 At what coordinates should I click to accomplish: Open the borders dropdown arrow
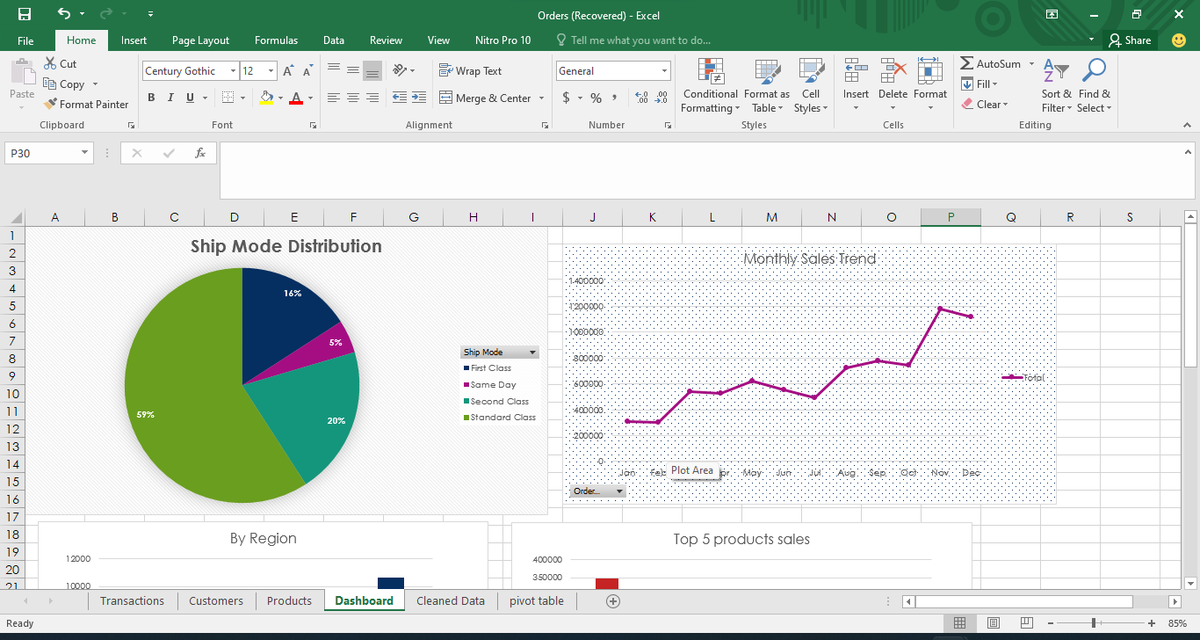pos(245,98)
